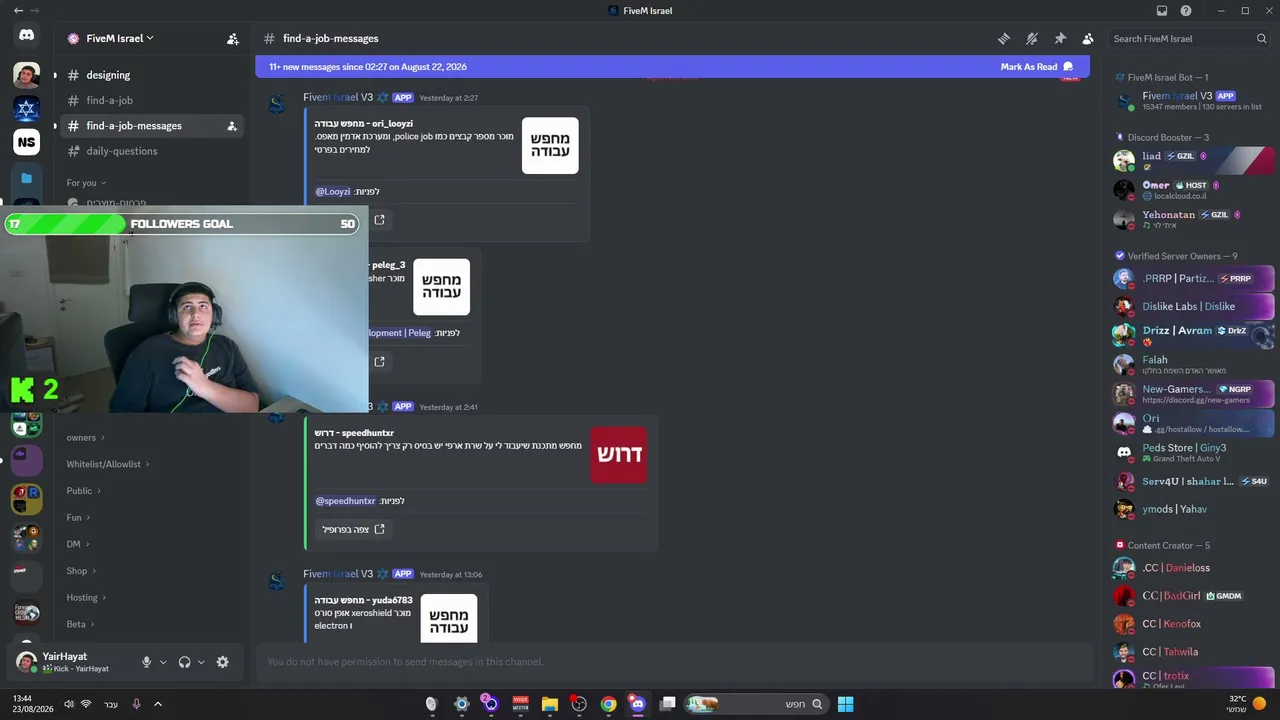The width and height of the screenshot is (1280, 720).
Task: Click the invite people icon beside FiveM Israel
Action: 233,39
